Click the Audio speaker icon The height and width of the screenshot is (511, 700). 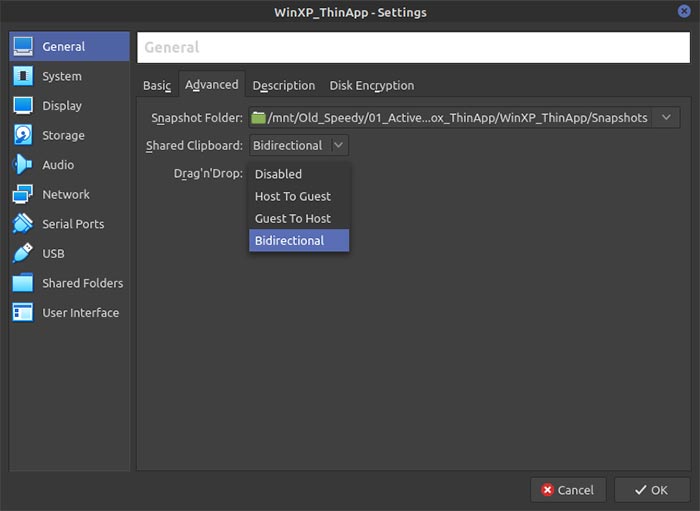point(23,165)
